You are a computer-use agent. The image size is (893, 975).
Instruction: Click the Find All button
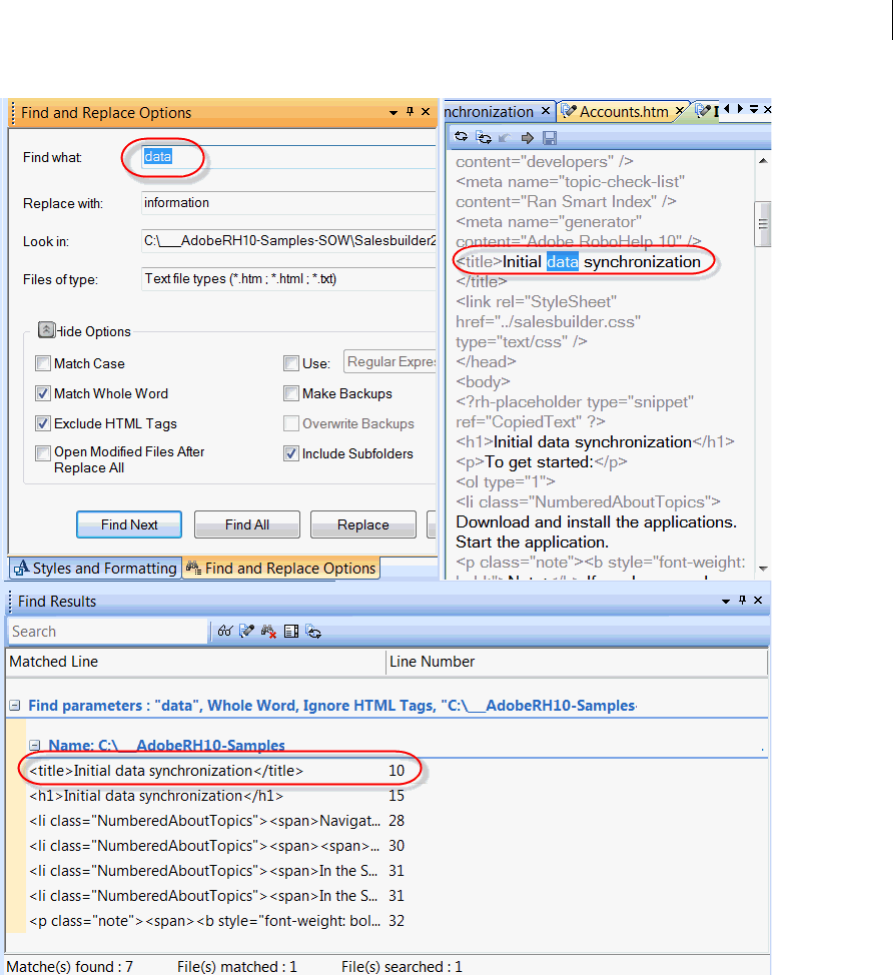coord(247,525)
